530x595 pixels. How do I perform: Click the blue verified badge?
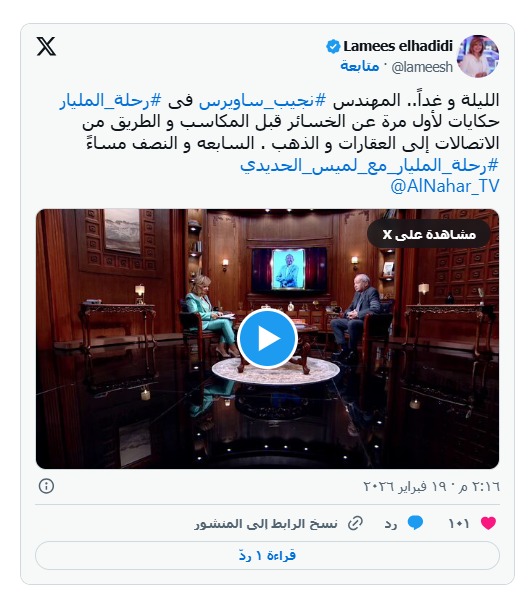(333, 47)
